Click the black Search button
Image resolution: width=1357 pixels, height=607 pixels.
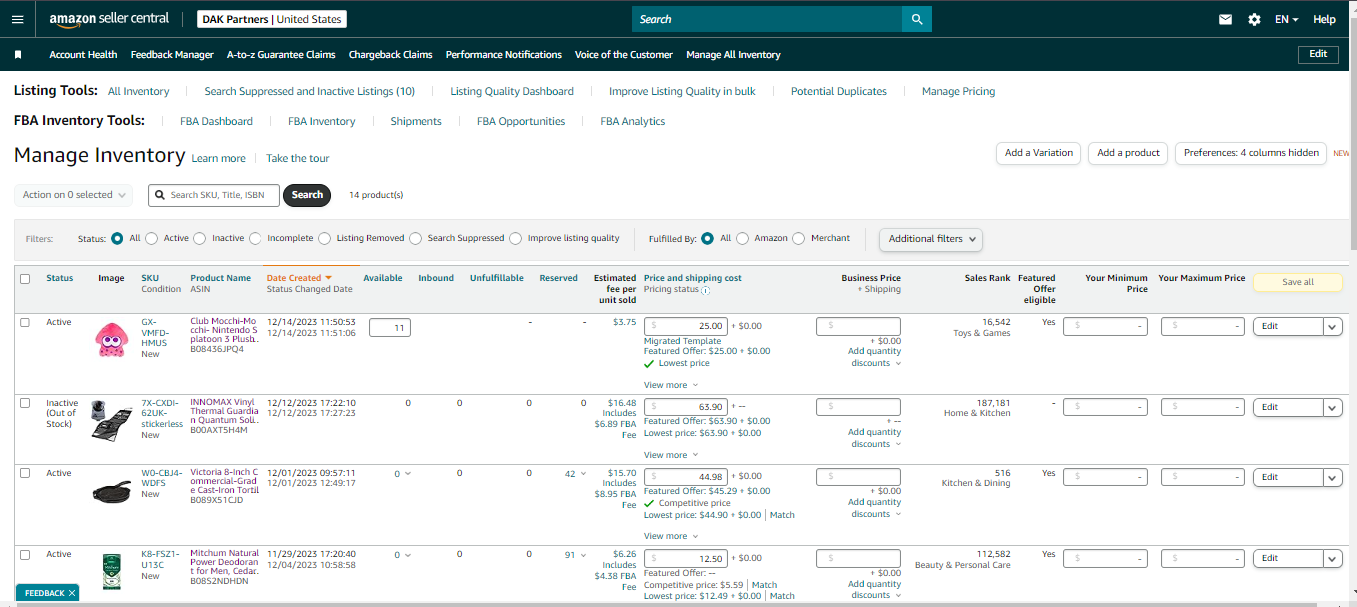point(307,195)
